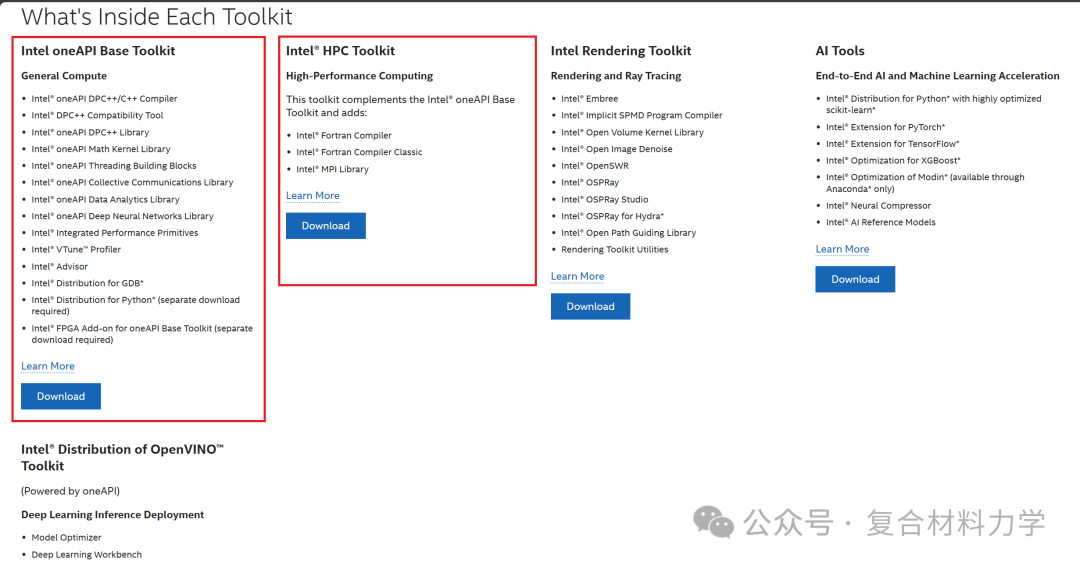1080x566 pixels.
Task: Click 'Intel oneAPI Collective Communications Library' item
Action: (x=132, y=182)
